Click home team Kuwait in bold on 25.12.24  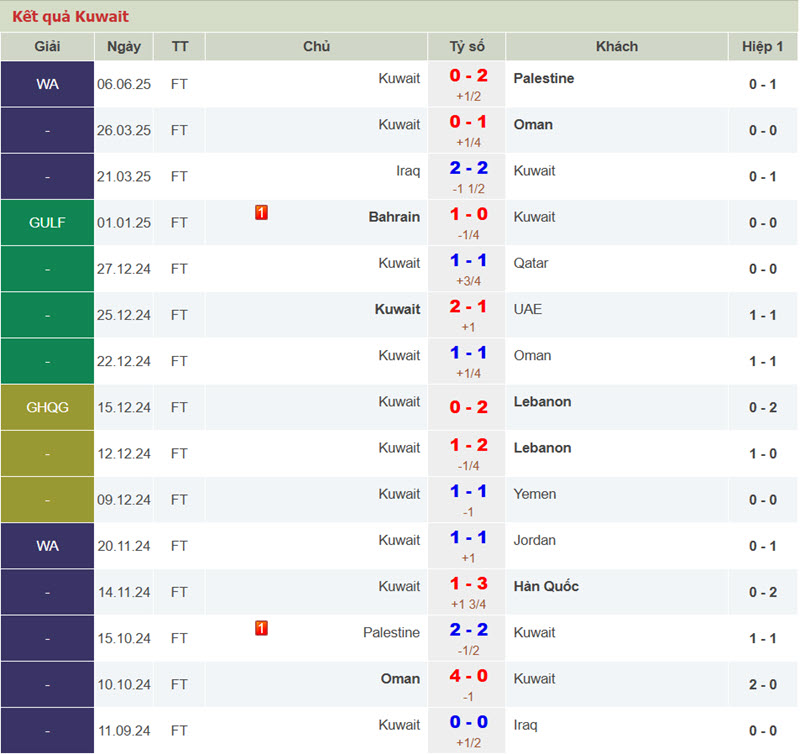coord(397,309)
